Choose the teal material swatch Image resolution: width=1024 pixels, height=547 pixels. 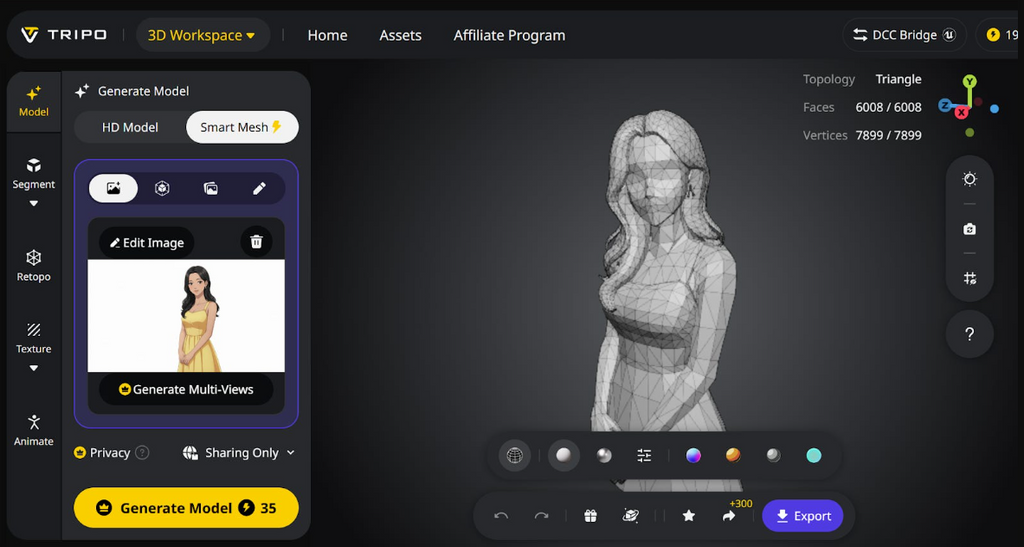pos(814,456)
